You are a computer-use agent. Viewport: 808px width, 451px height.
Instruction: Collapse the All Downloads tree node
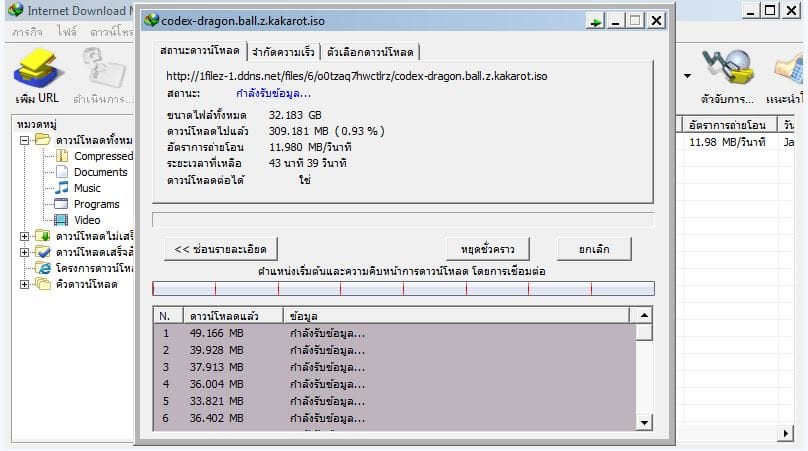[24, 140]
